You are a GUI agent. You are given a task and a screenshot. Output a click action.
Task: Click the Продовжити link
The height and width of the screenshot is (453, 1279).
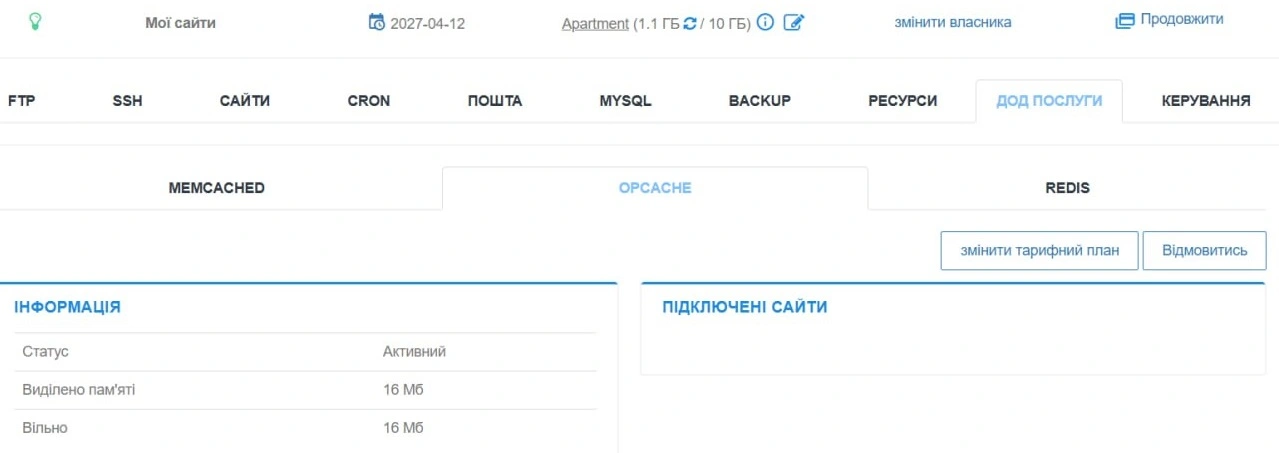click(x=1181, y=19)
